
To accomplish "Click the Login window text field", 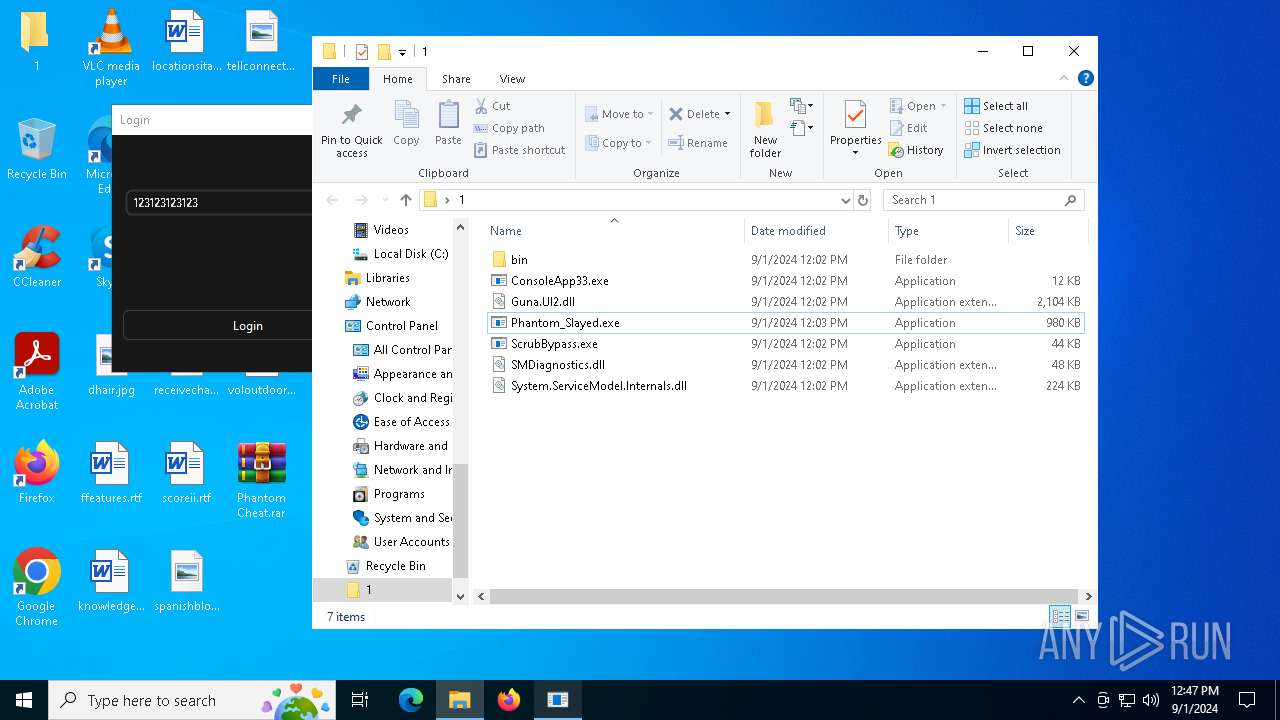I will tap(220, 203).
